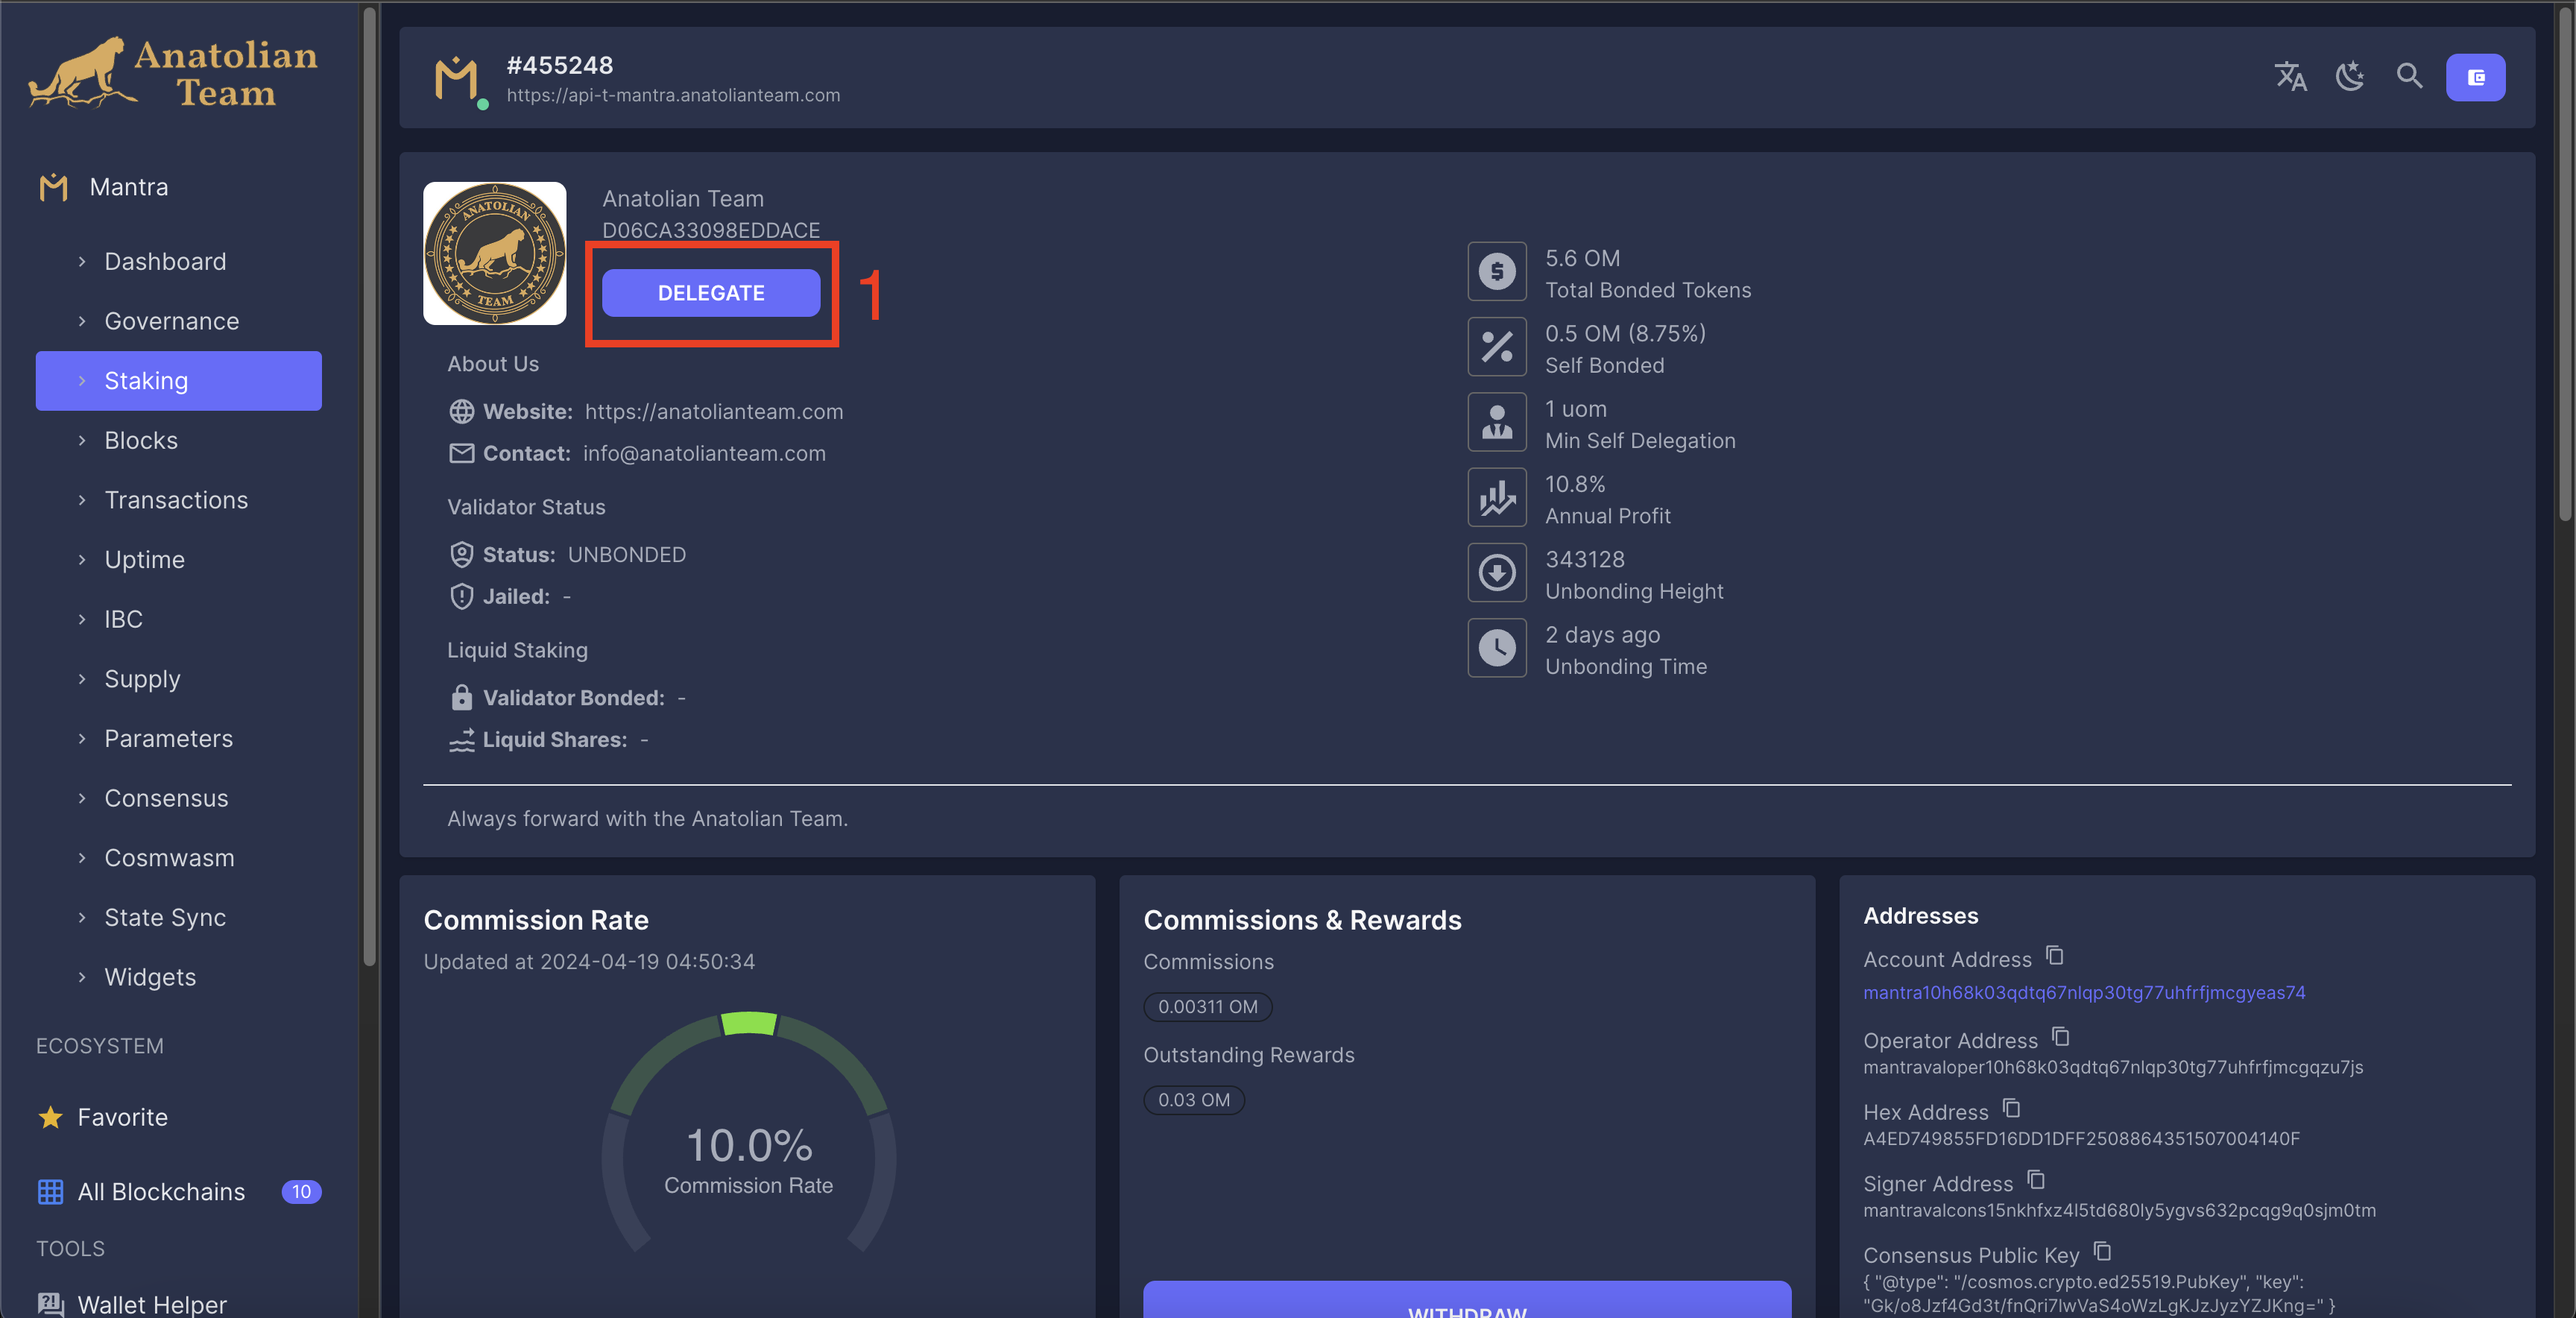
Task: Open the Blocks menu item
Action: (179, 441)
